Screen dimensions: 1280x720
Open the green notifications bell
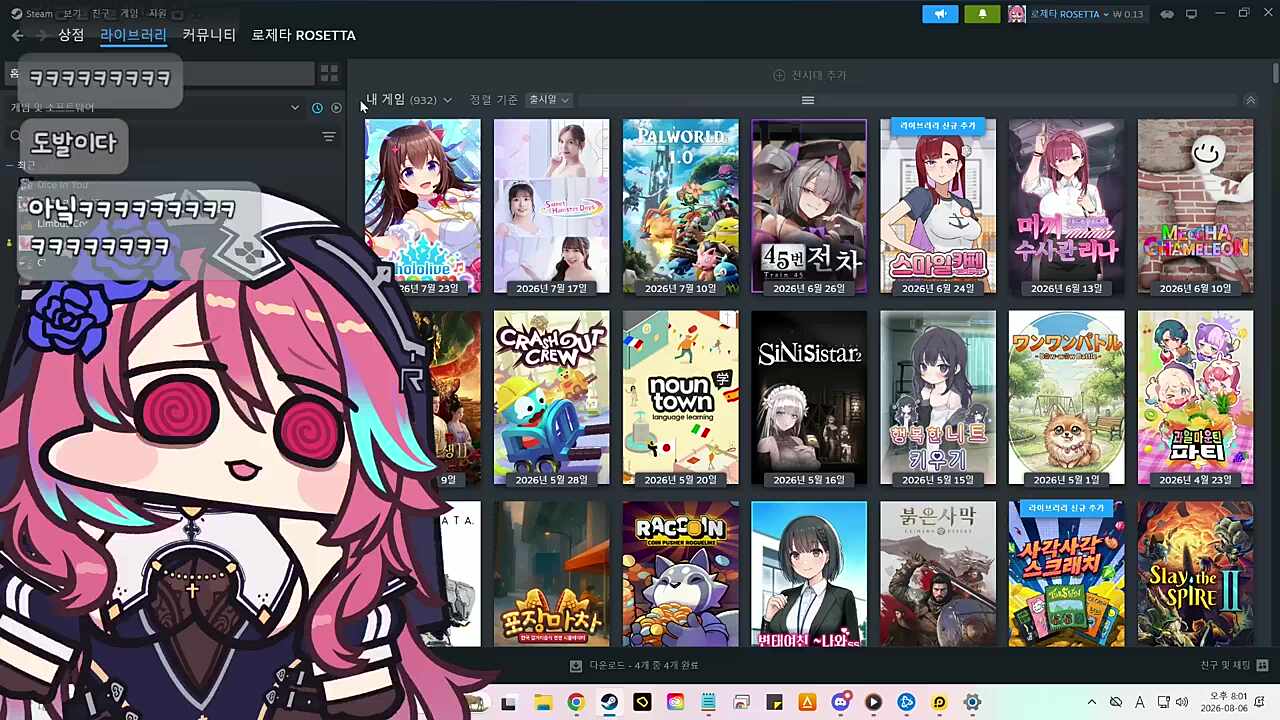(x=982, y=14)
